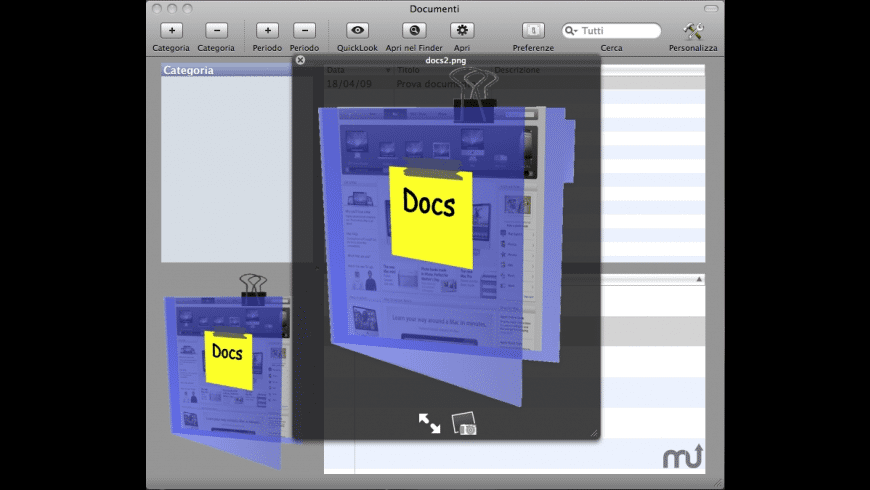Viewport: 870px width, 490px height.
Task: Click the docs2.png panel title
Action: pos(446,60)
